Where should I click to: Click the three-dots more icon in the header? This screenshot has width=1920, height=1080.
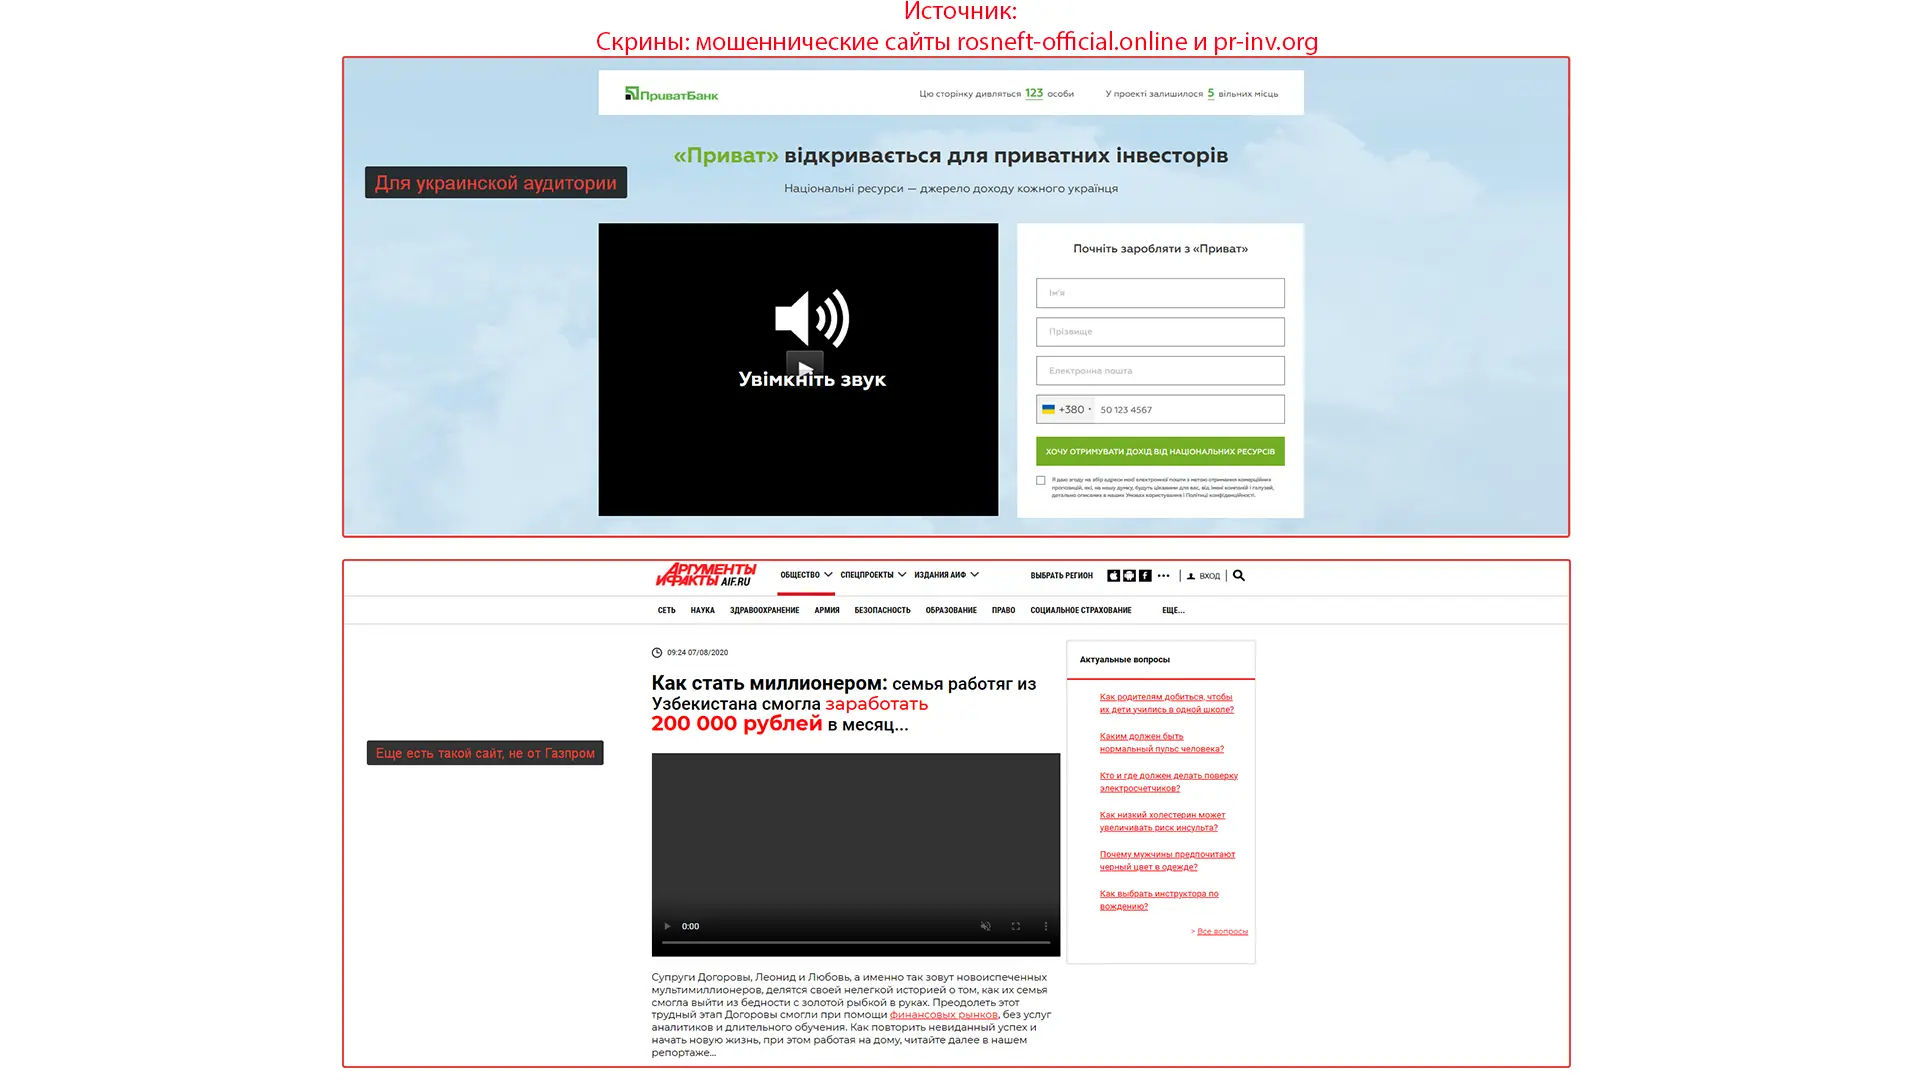(1163, 576)
